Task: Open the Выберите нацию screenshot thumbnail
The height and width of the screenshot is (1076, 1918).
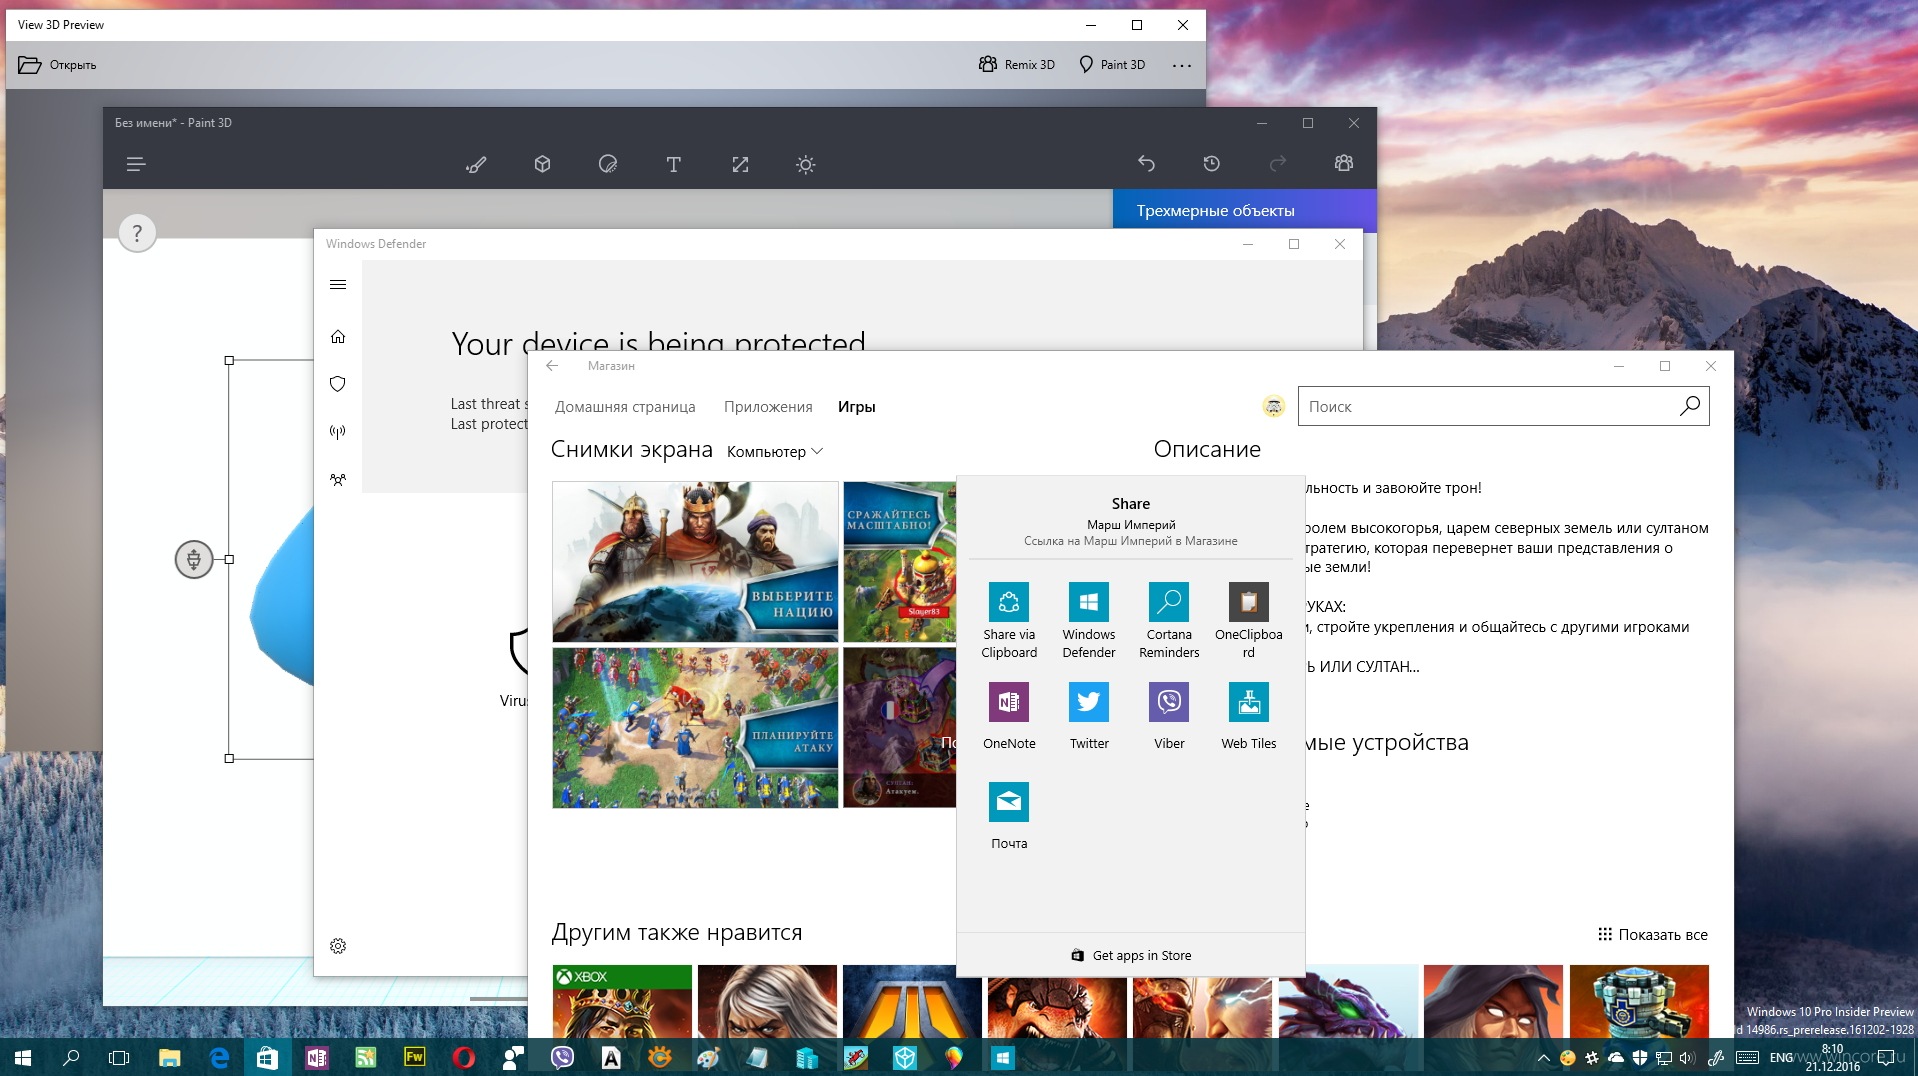Action: [x=695, y=562]
